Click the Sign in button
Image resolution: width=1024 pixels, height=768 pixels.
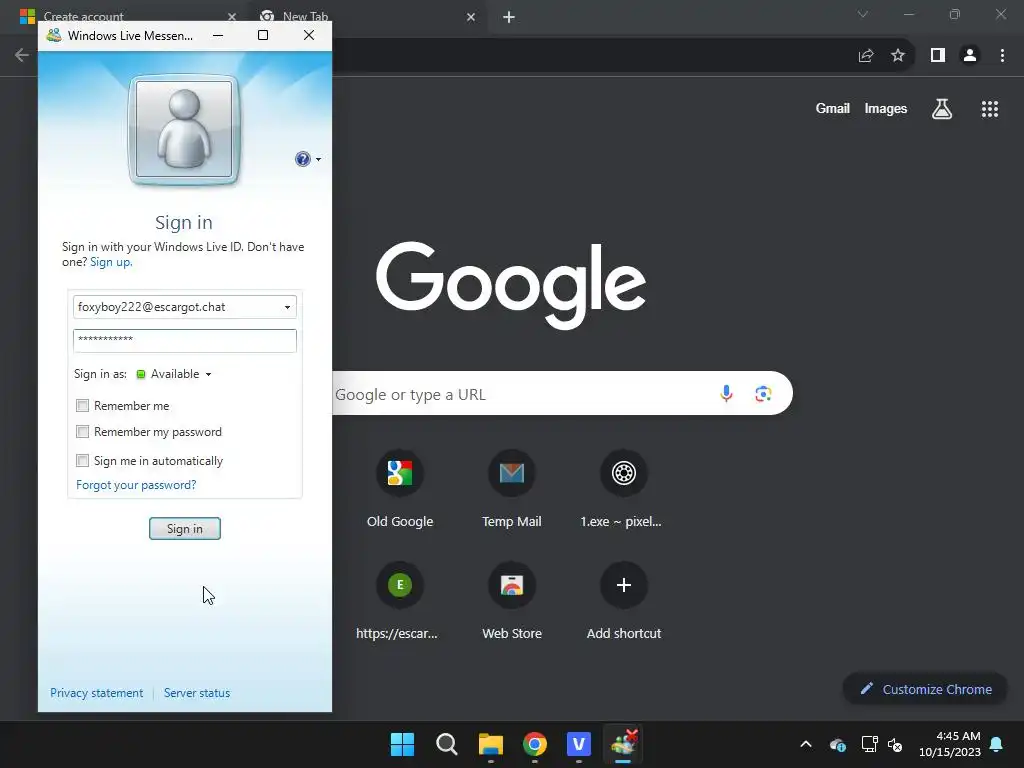[x=185, y=528]
